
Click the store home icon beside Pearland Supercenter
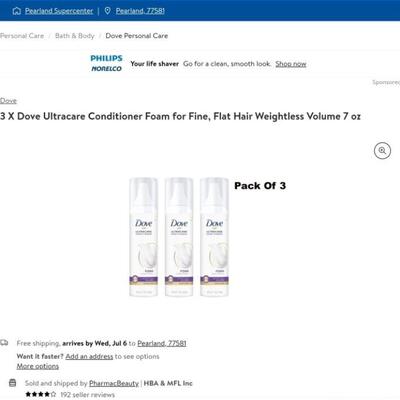[x=16, y=11]
